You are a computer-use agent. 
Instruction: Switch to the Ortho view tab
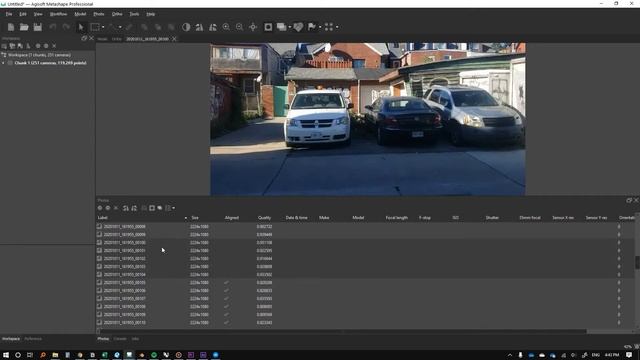[117, 39]
